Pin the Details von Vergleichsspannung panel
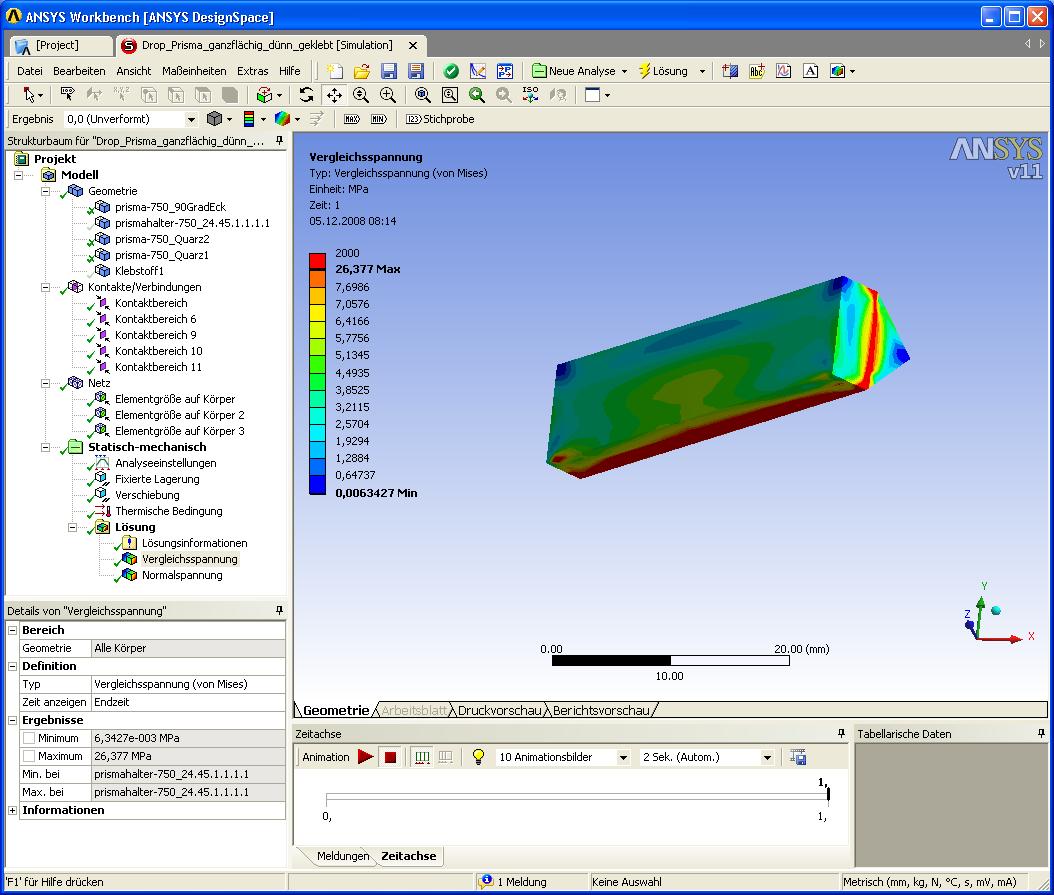 coord(280,611)
